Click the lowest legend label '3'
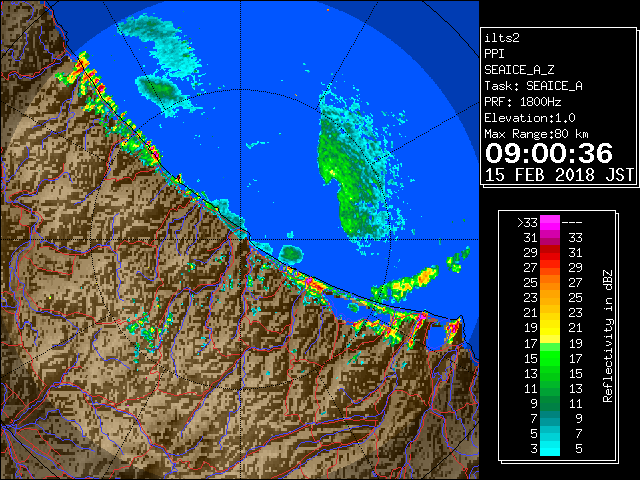640x480 pixels. [x=534, y=449]
